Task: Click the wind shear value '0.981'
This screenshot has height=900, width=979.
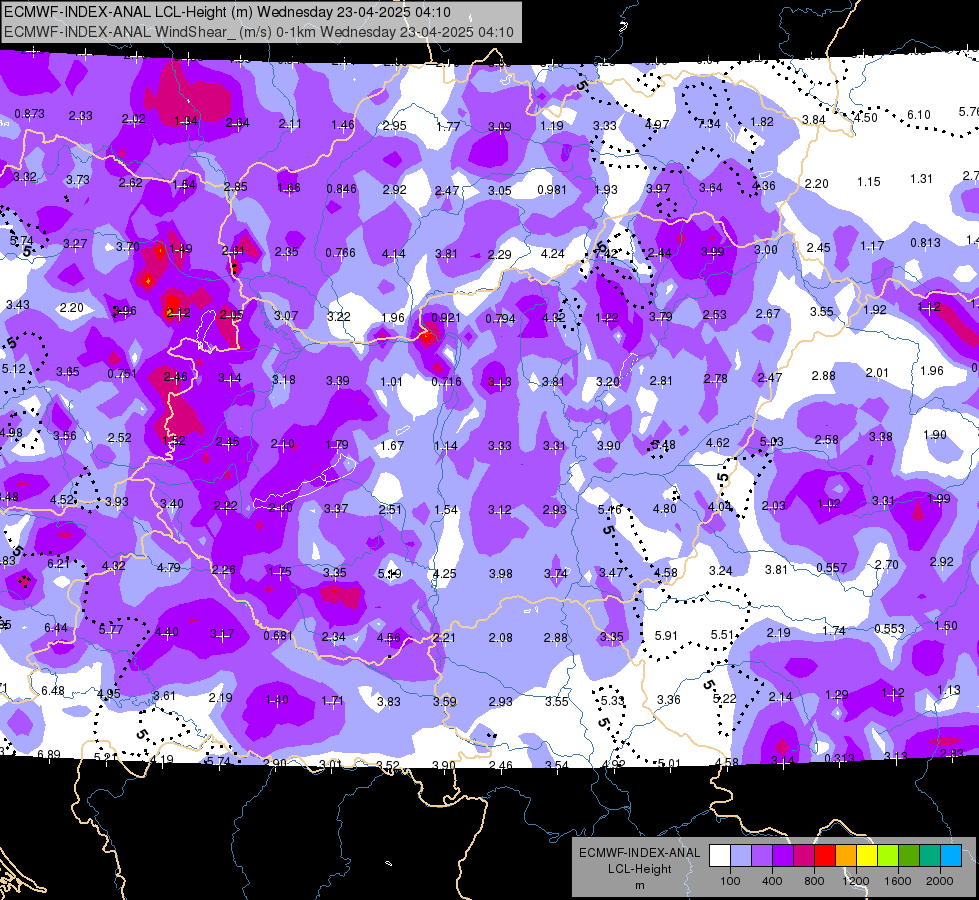Action: (x=552, y=189)
